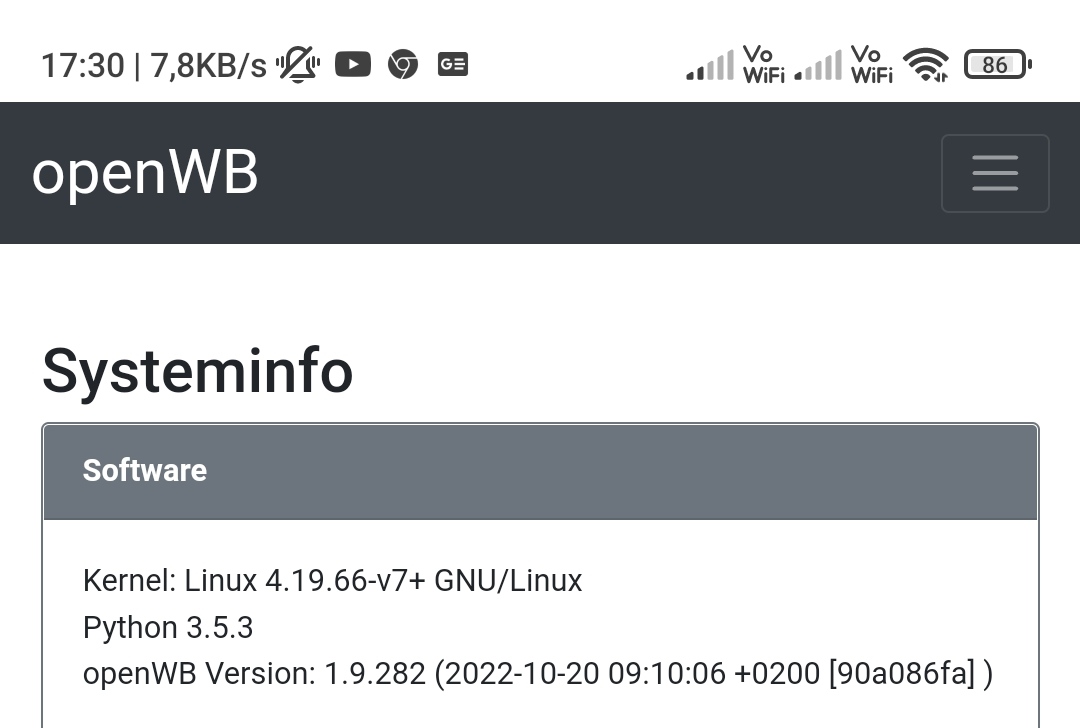This screenshot has width=1080, height=728.
Task: Tap the first Vo WiFi indicator
Action: 764,64
